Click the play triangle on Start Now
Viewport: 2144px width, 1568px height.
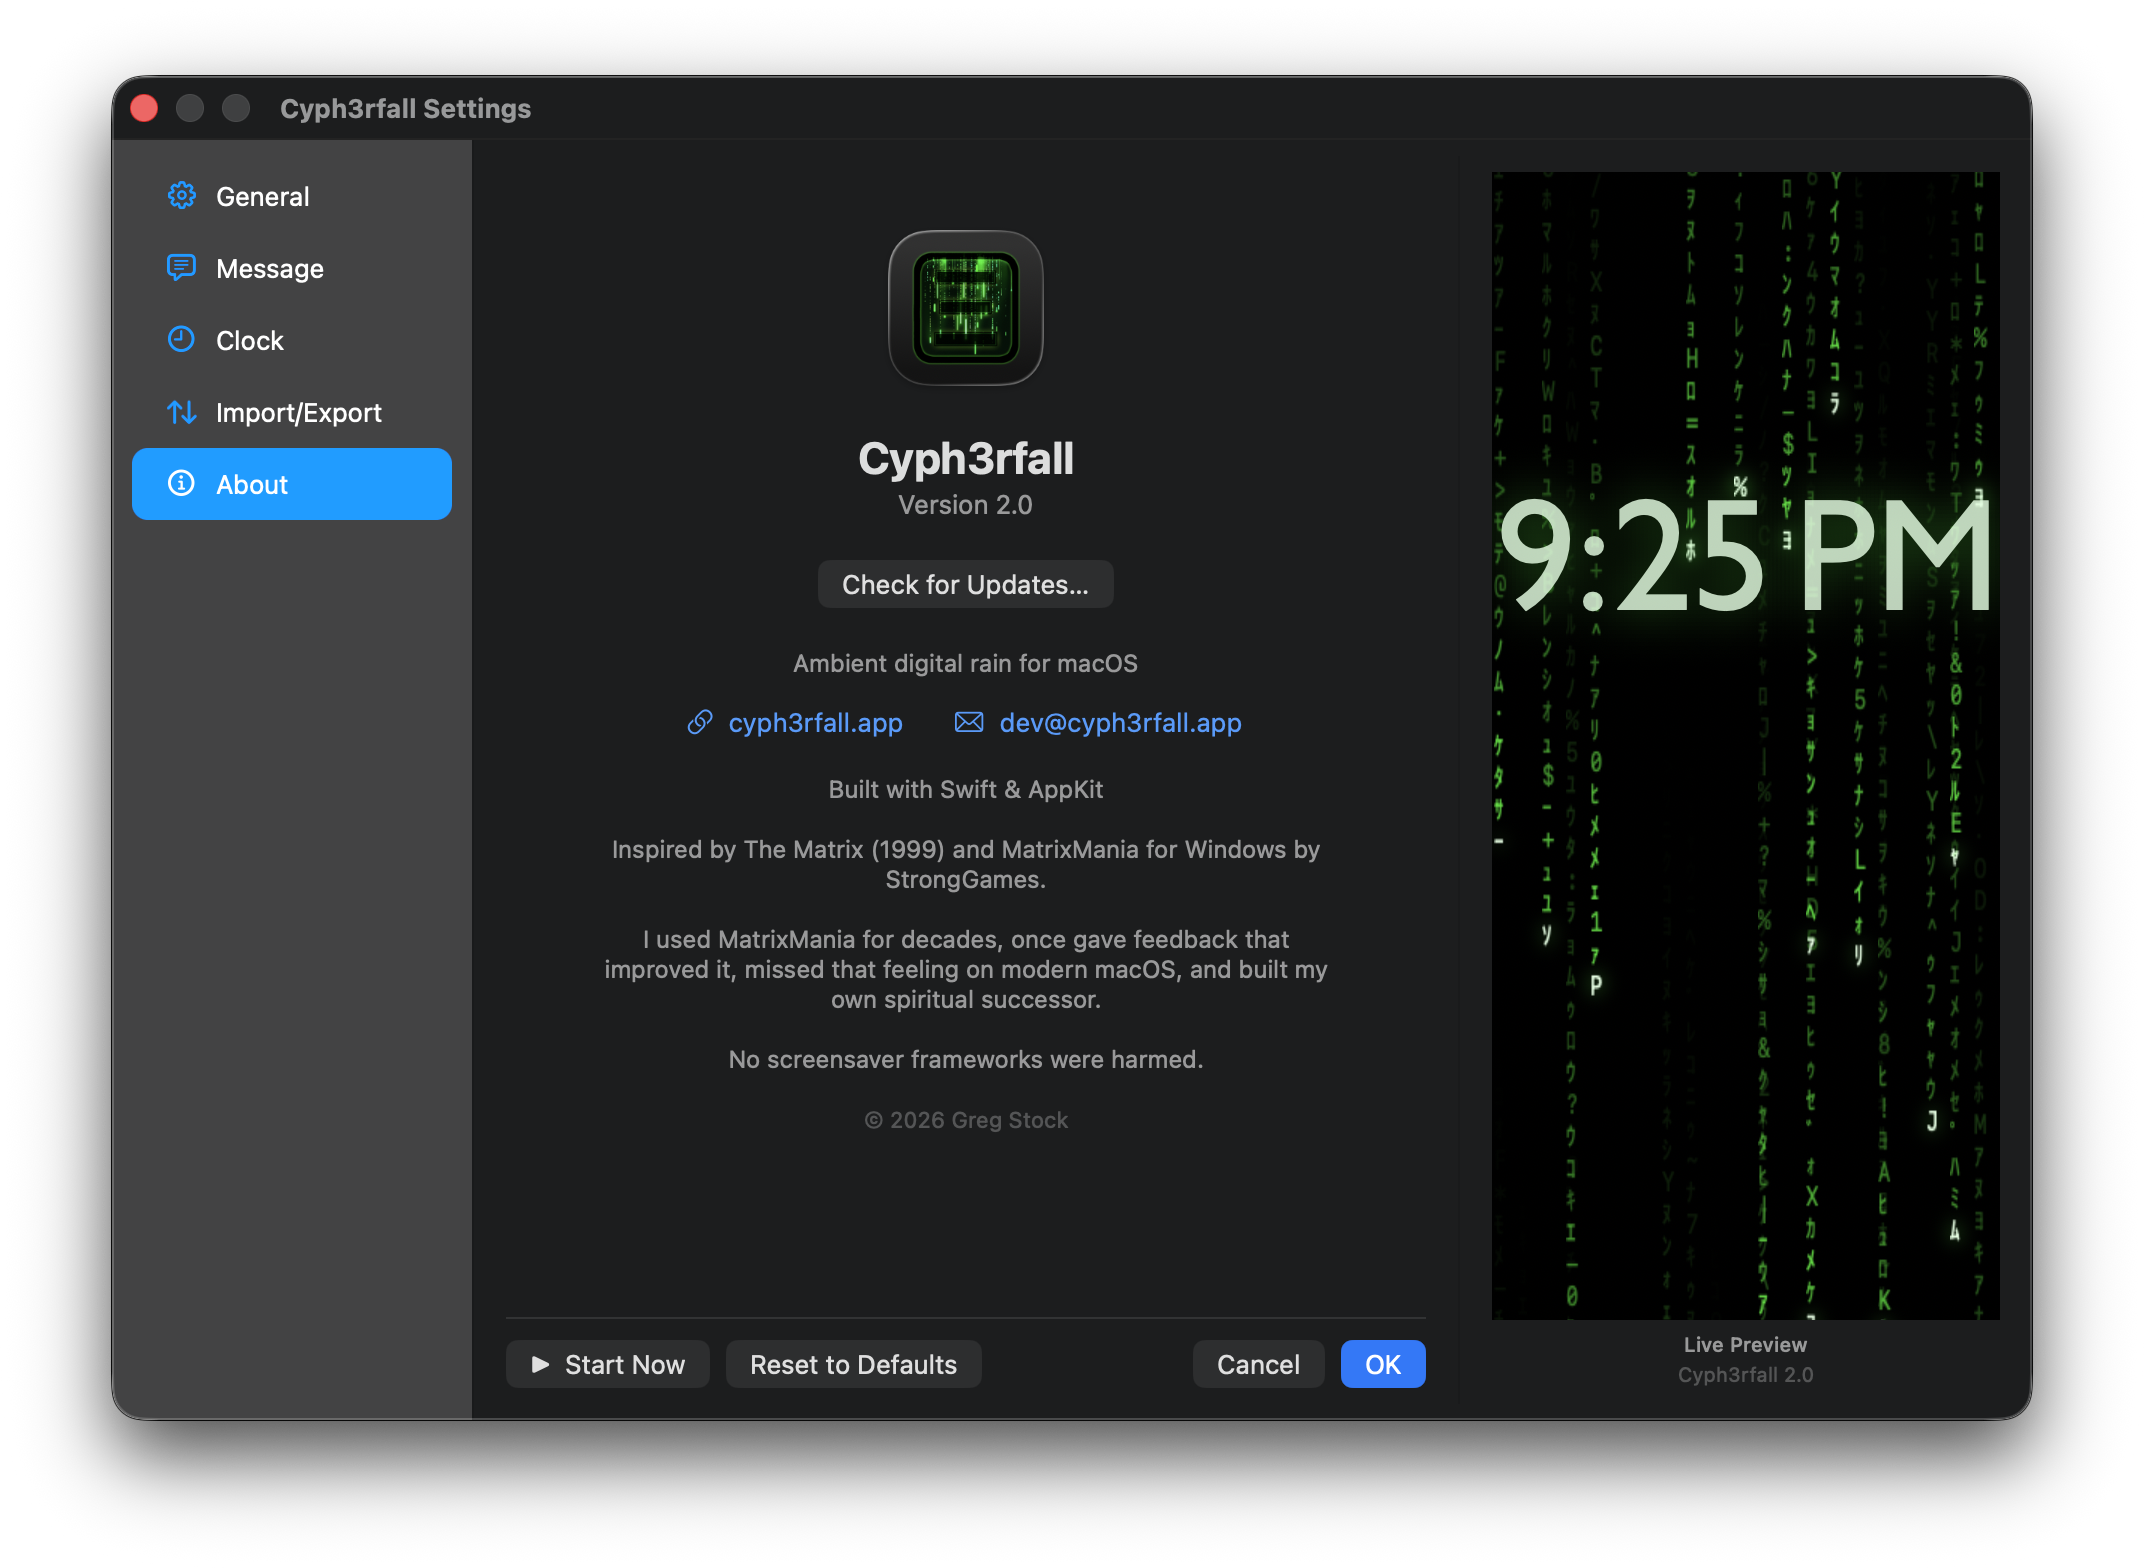click(541, 1364)
